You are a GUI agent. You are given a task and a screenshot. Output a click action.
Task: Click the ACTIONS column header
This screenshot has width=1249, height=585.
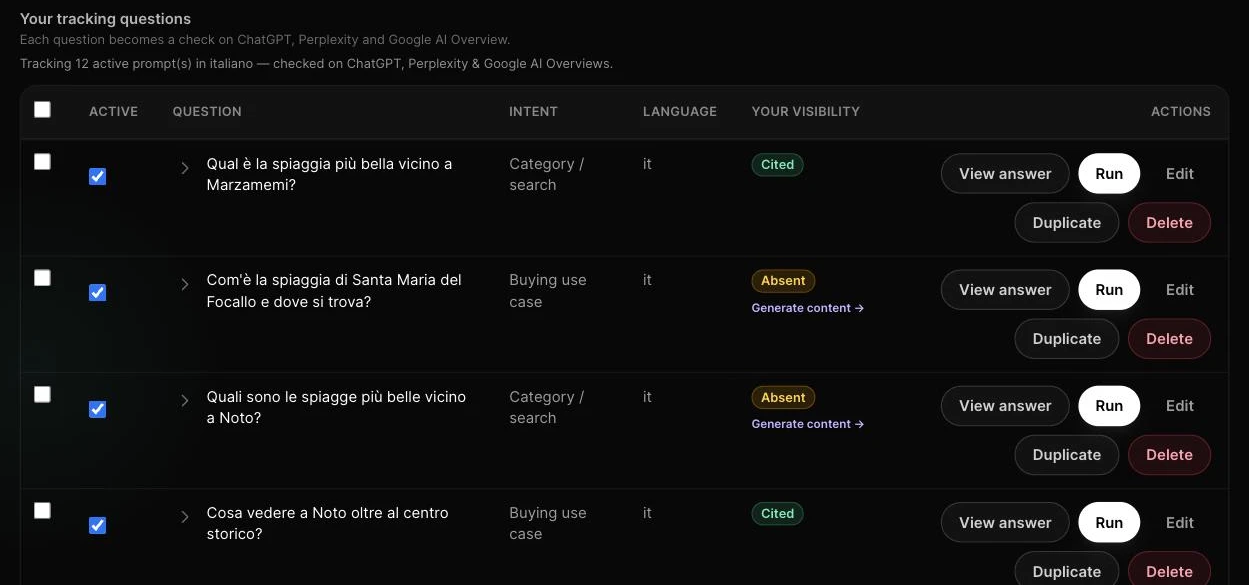(x=1181, y=112)
